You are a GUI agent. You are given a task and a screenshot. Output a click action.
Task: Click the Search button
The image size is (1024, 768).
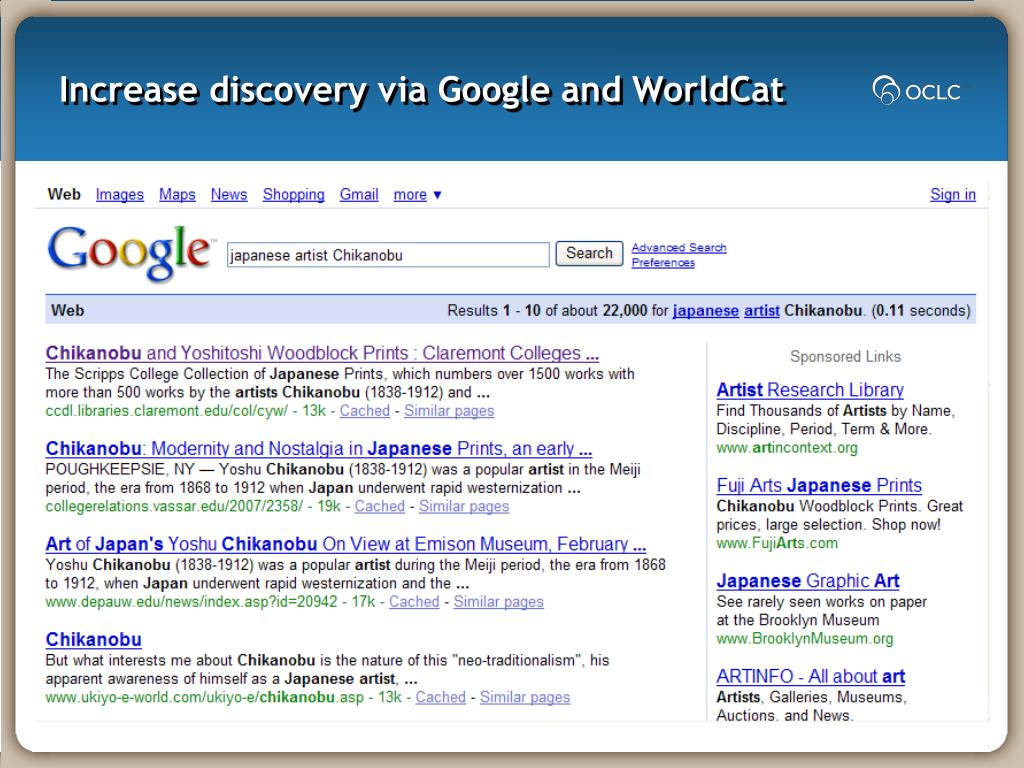[589, 253]
